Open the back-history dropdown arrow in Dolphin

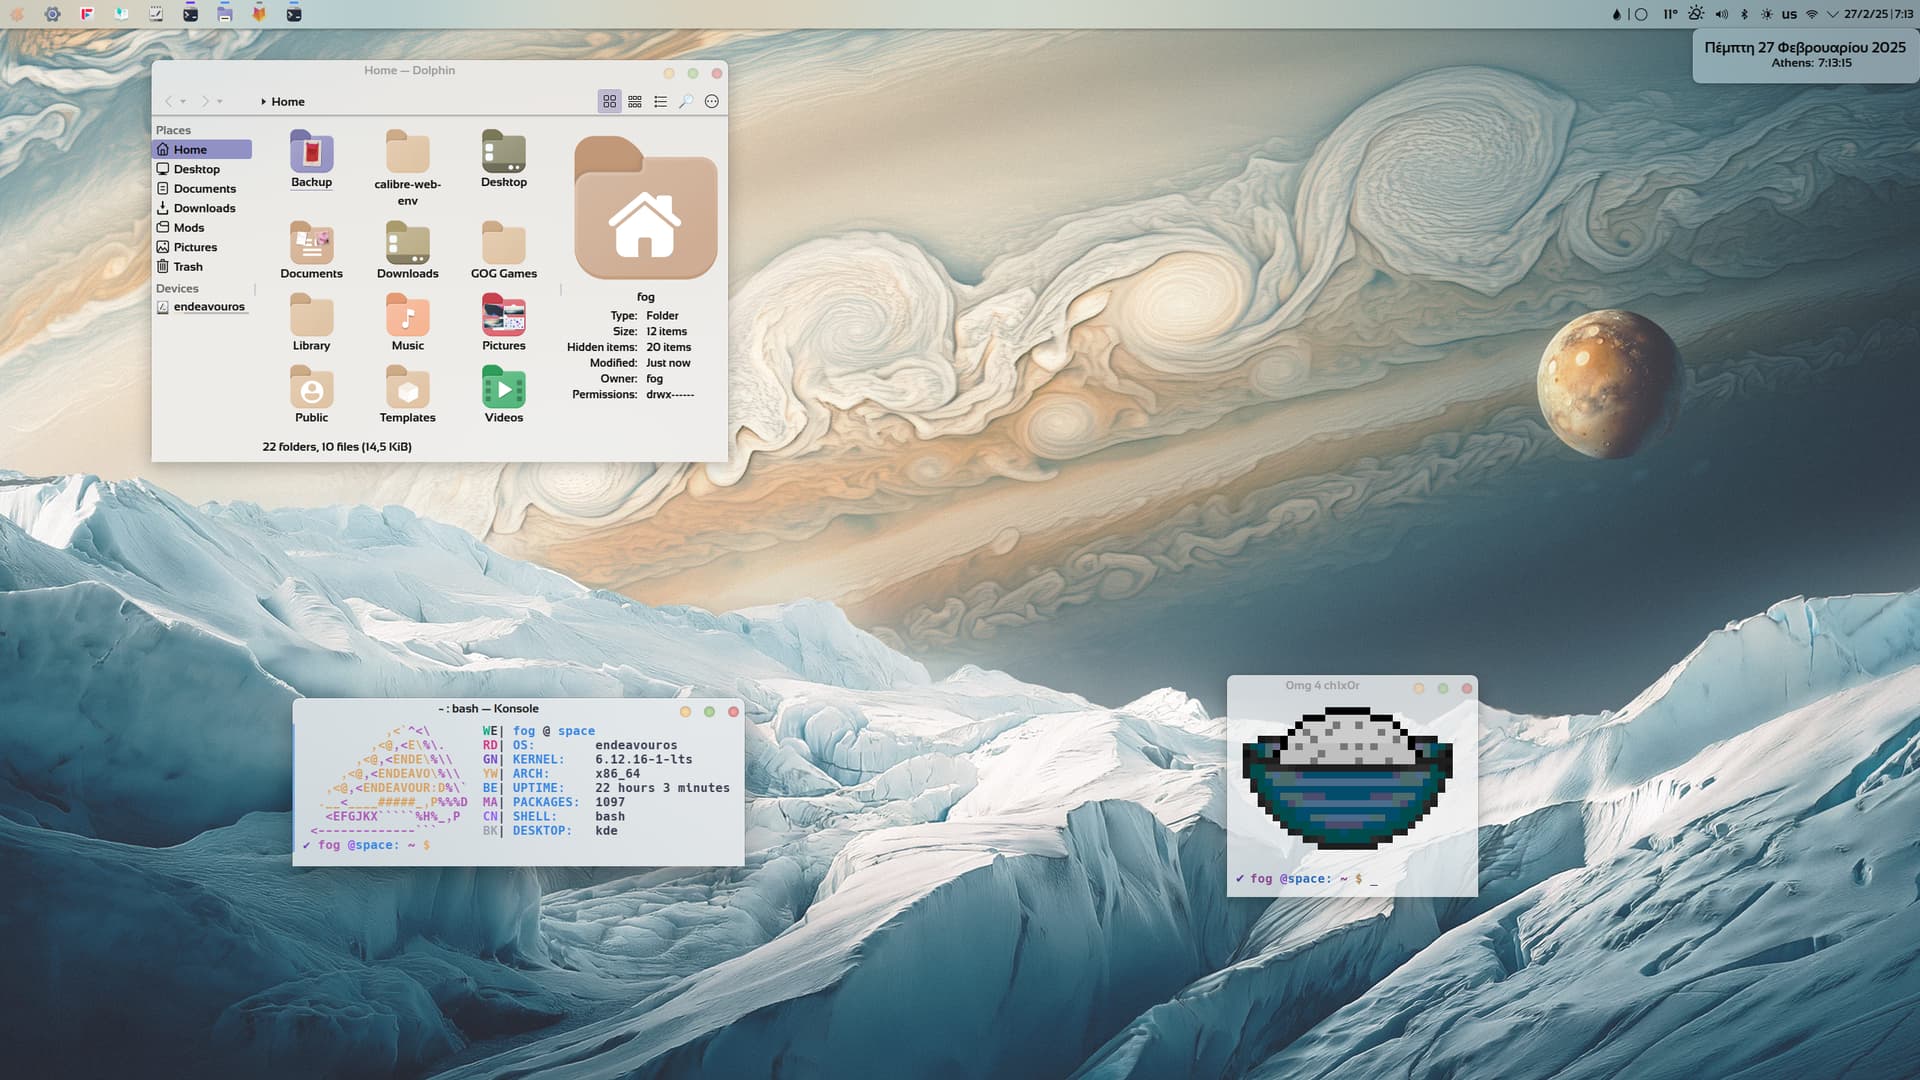183,102
